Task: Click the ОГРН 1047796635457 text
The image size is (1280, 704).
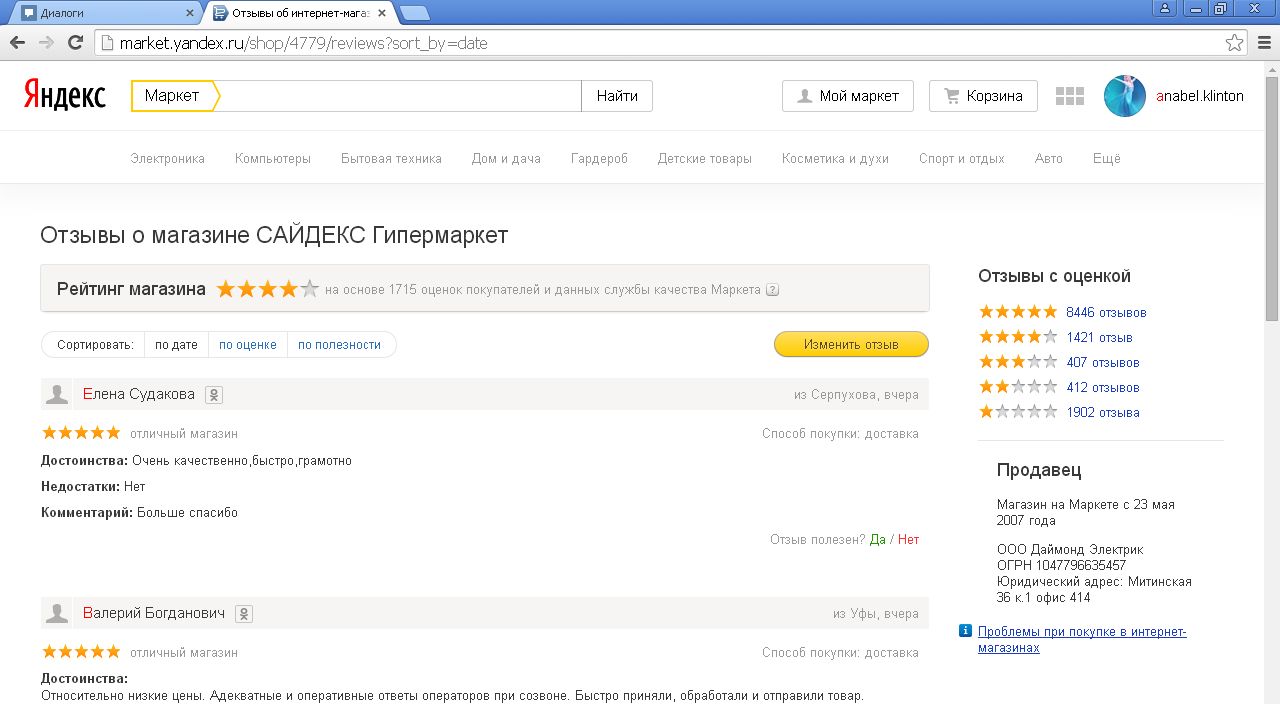Action: pyautogui.click(x=1061, y=565)
